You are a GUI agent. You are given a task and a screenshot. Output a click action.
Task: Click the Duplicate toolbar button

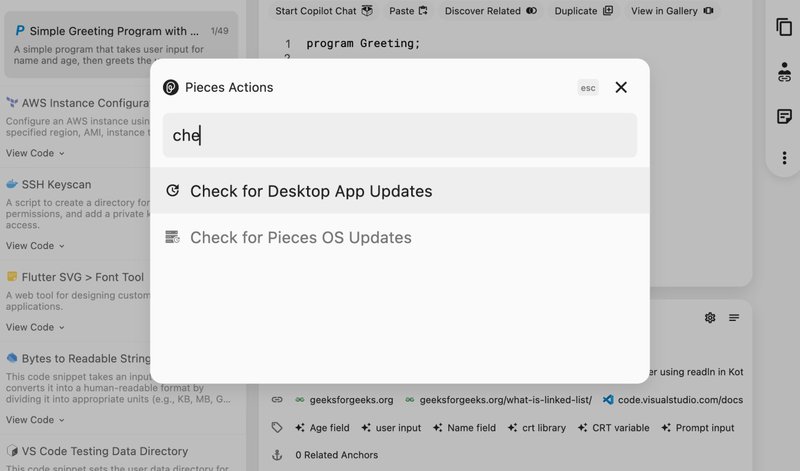click(584, 11)
